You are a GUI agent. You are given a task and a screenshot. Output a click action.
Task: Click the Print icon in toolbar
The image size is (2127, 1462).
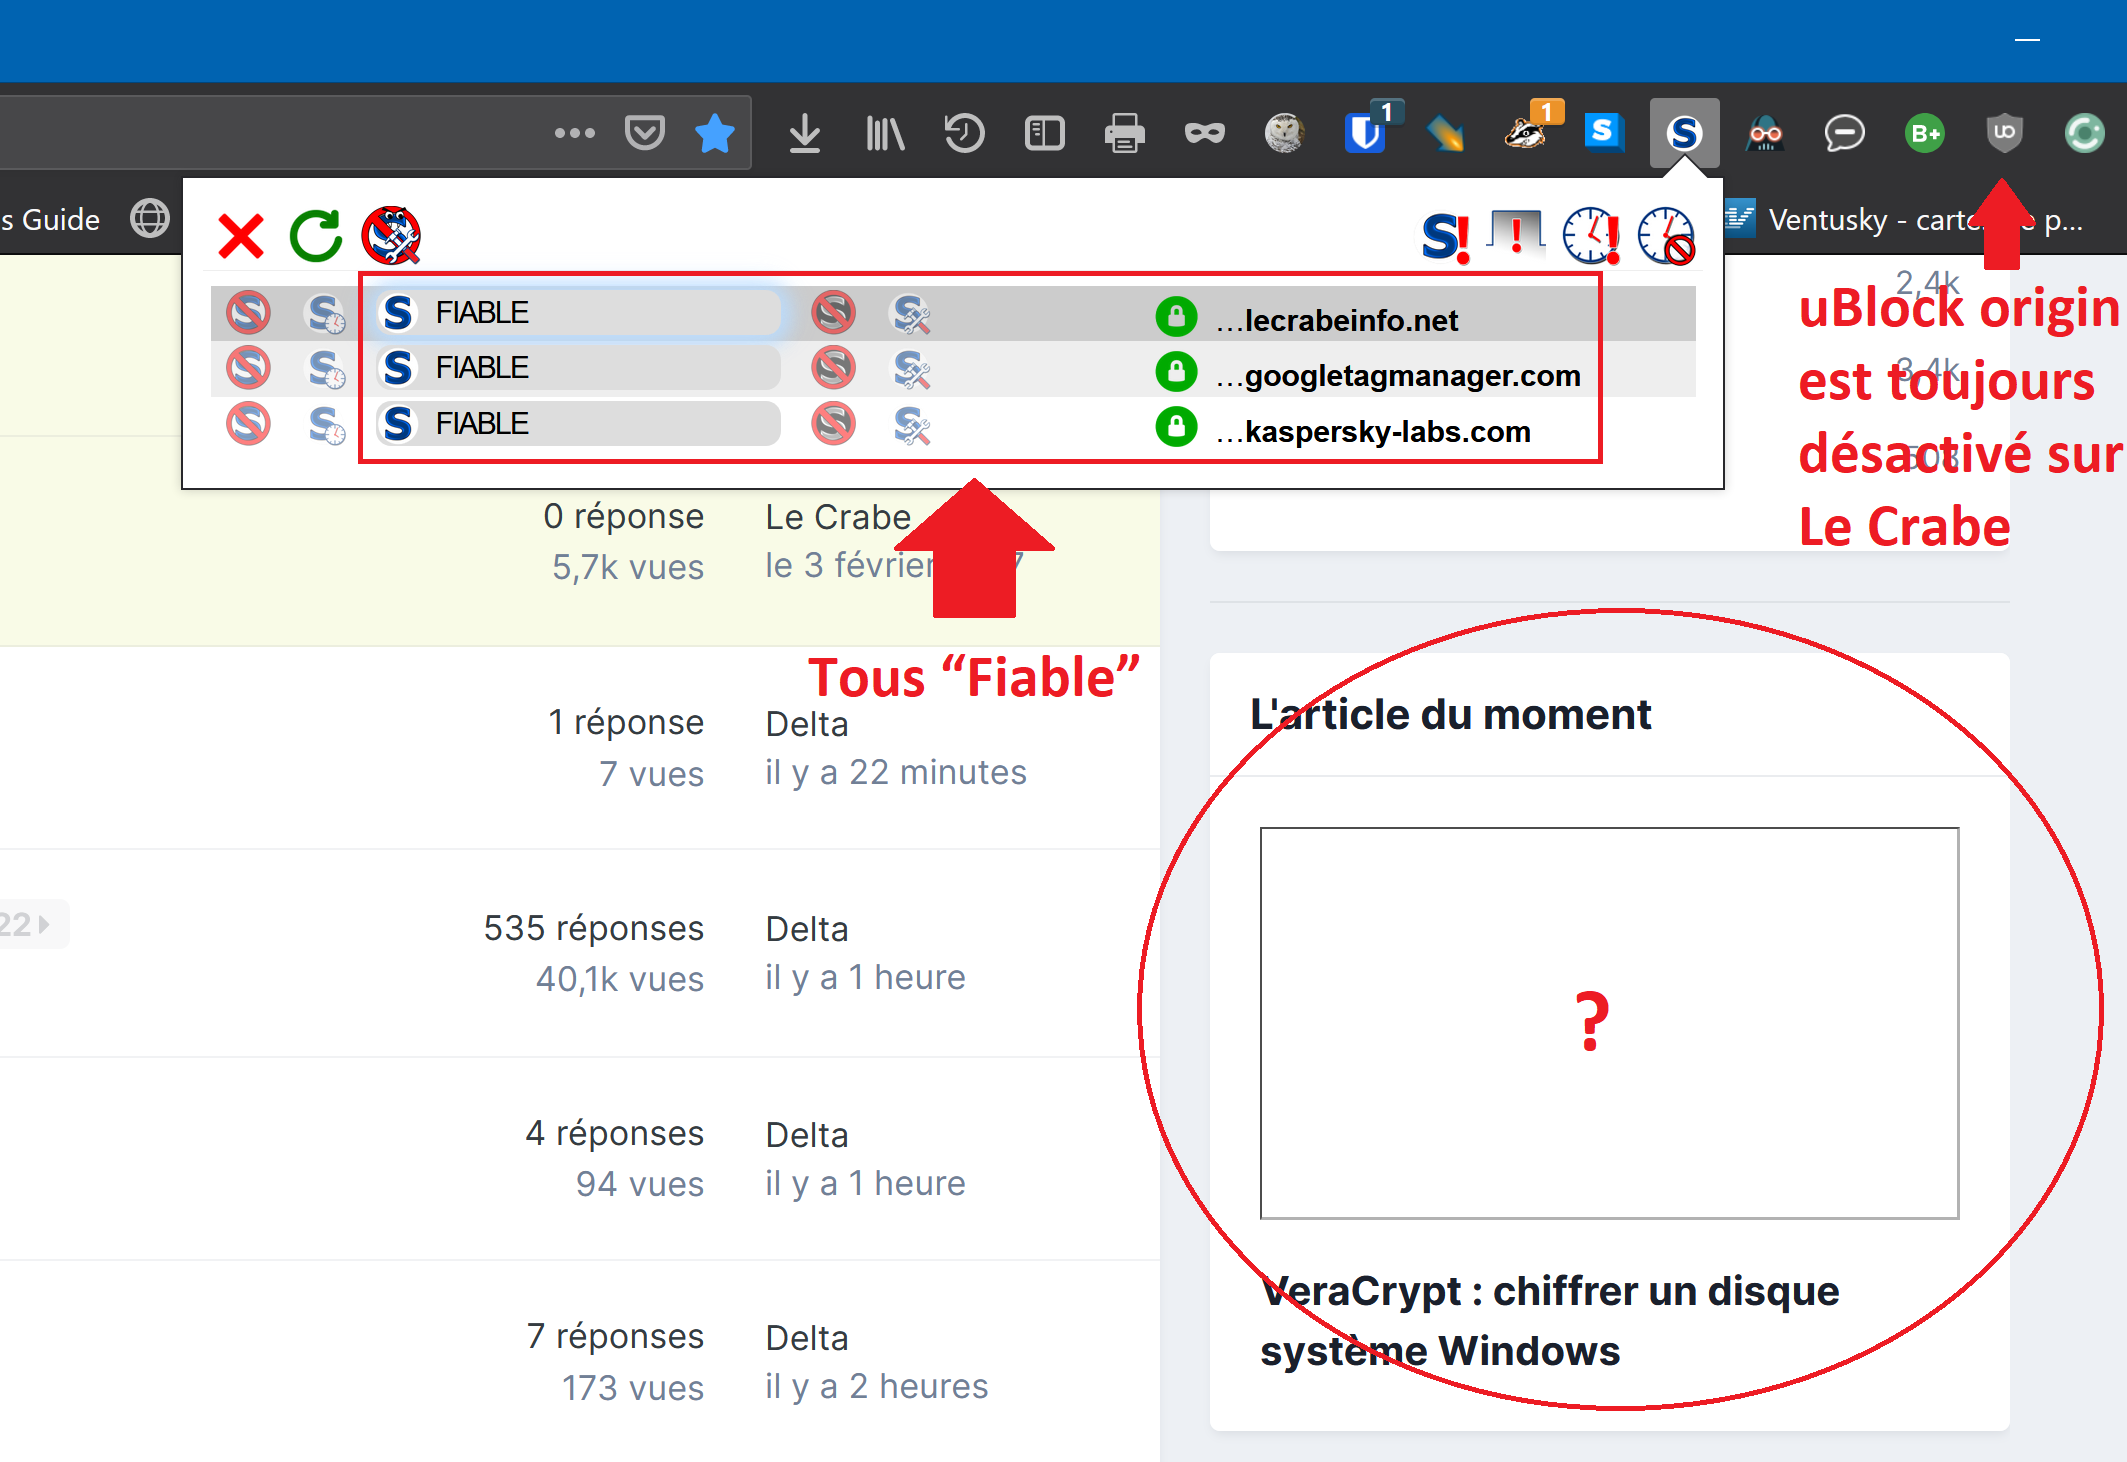[x=1124, y=133]
